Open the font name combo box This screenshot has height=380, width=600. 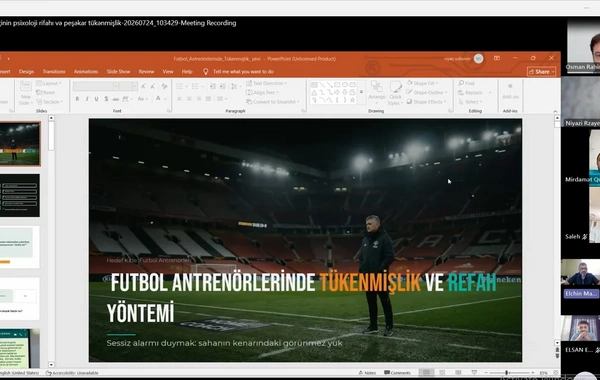point(96,86)
